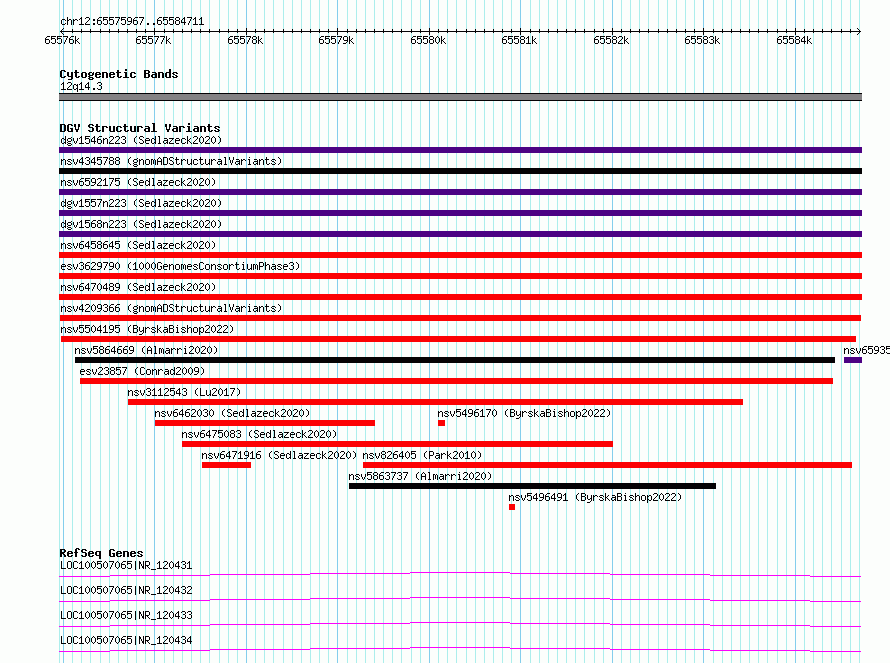Select the Cytogenetic Bands track title
The height and width of the screenshot is (663, 890).
coord(119,74)
